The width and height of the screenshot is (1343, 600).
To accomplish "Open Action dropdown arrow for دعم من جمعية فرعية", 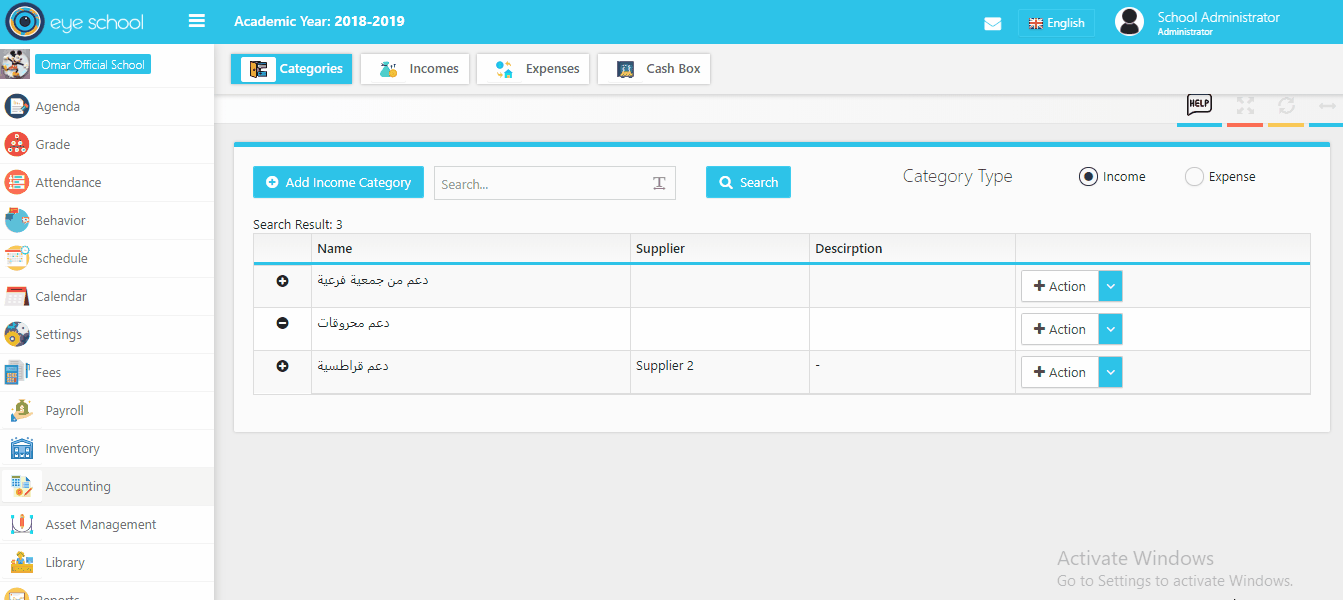I will (x=1110, y=286).
